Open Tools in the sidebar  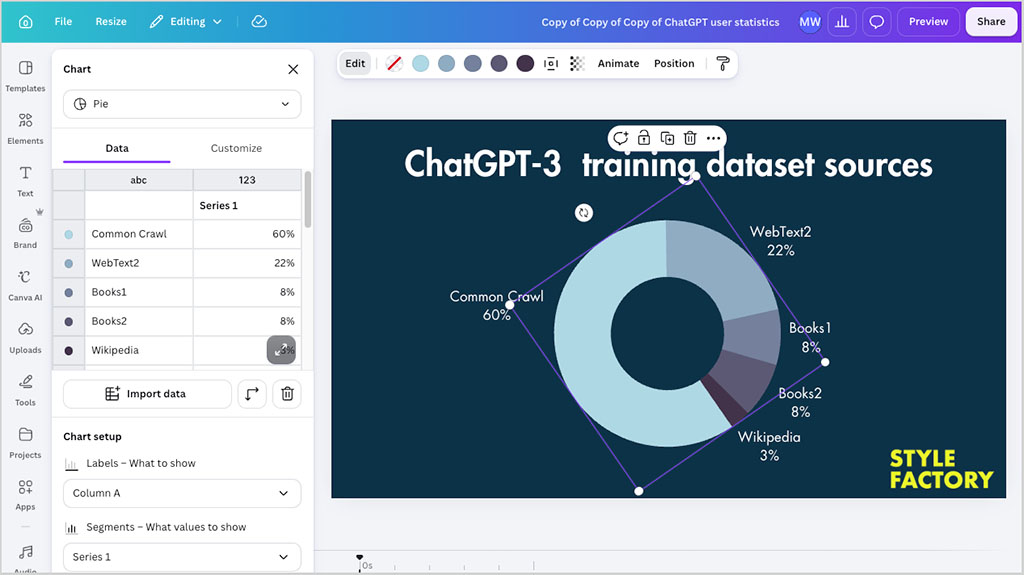point(25,390)
